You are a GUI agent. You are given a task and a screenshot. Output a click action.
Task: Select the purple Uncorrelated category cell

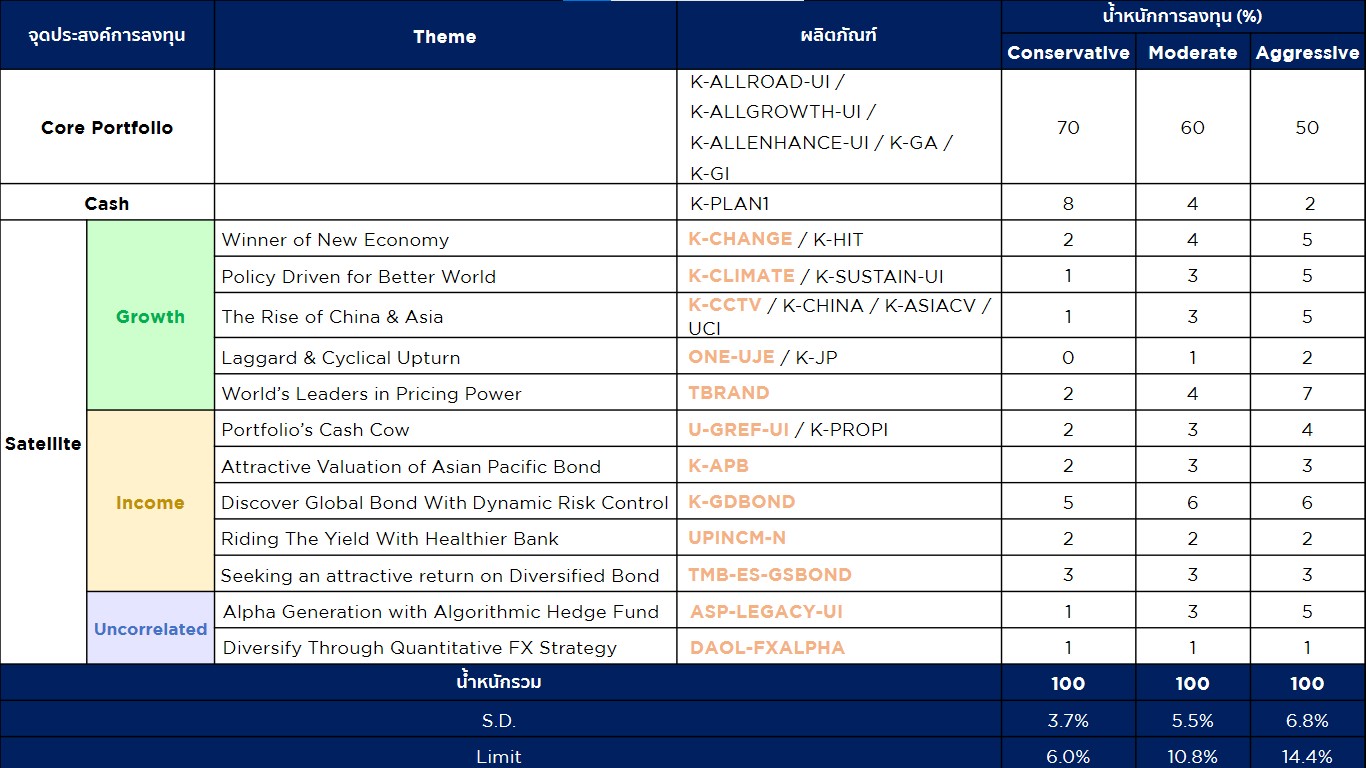(151, 629)
